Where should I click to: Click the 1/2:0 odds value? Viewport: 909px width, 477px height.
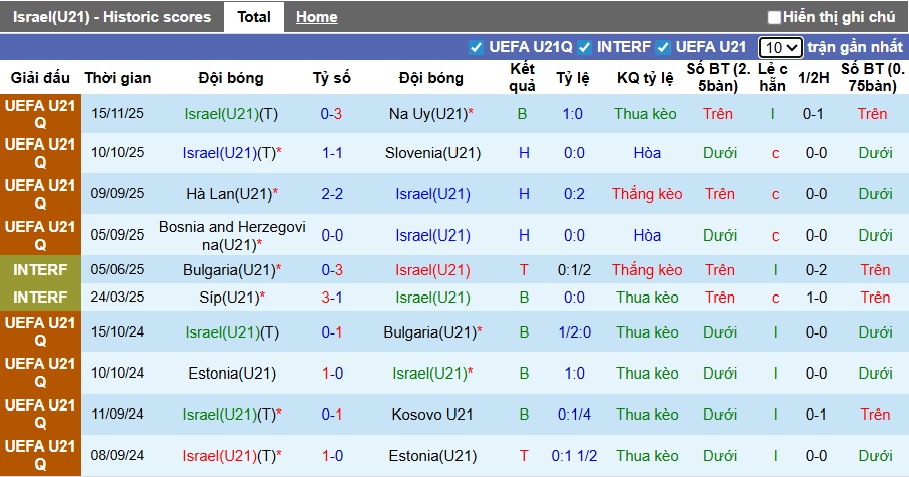574,332
